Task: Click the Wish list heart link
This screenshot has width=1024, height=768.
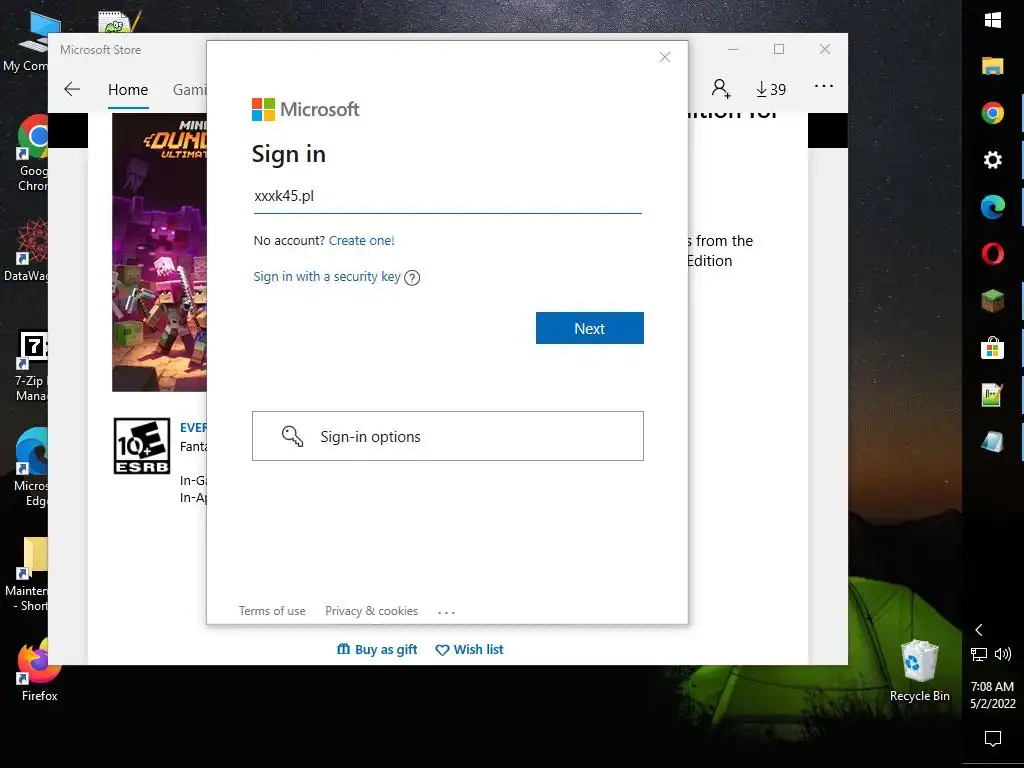Action: (470, 649)
